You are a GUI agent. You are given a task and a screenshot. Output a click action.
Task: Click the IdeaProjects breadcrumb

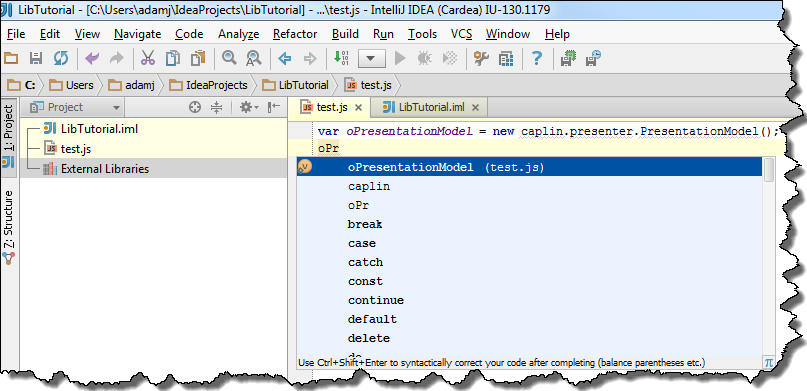209,85
